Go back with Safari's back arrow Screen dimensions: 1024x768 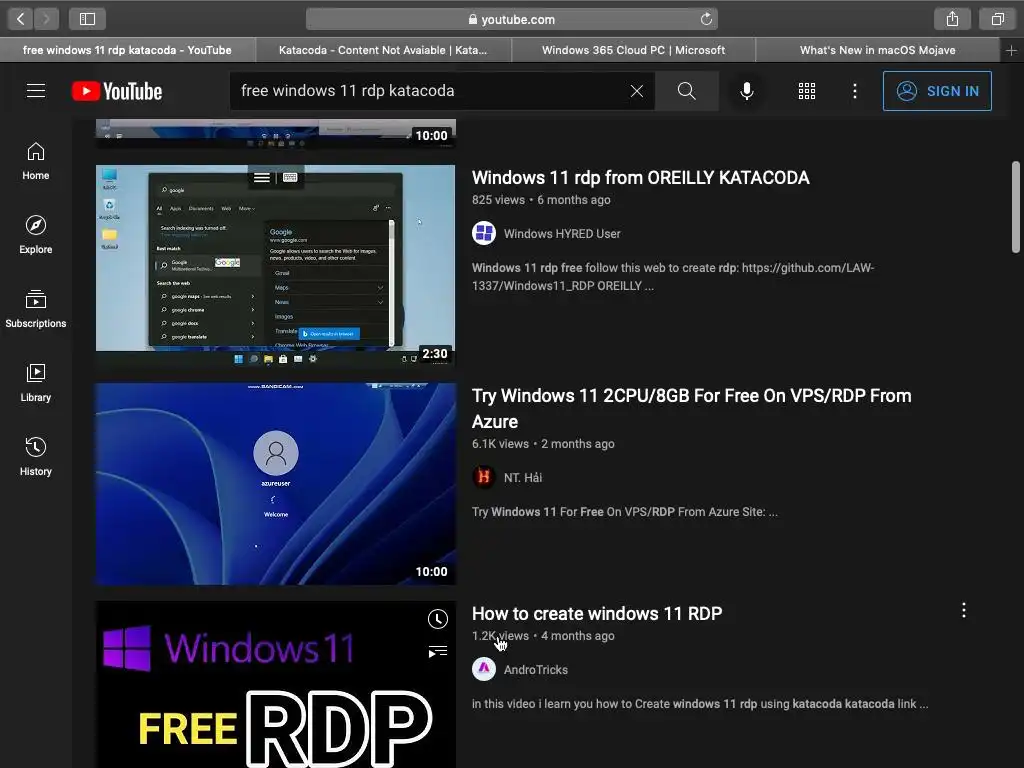[20, 19]
